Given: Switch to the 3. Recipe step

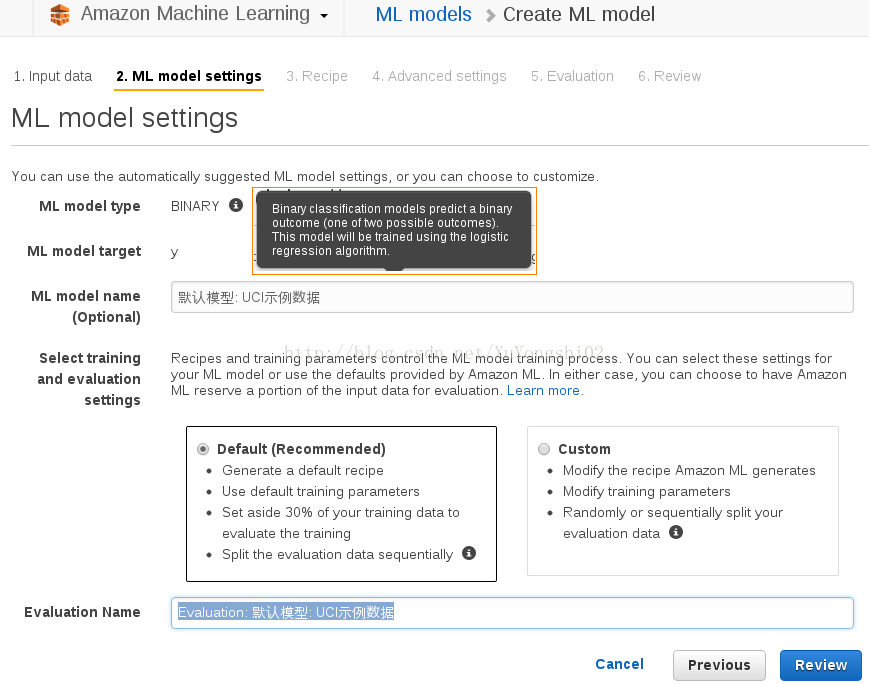Looking at the screenshot, I should pyautogui.click(x=316, y=76).
